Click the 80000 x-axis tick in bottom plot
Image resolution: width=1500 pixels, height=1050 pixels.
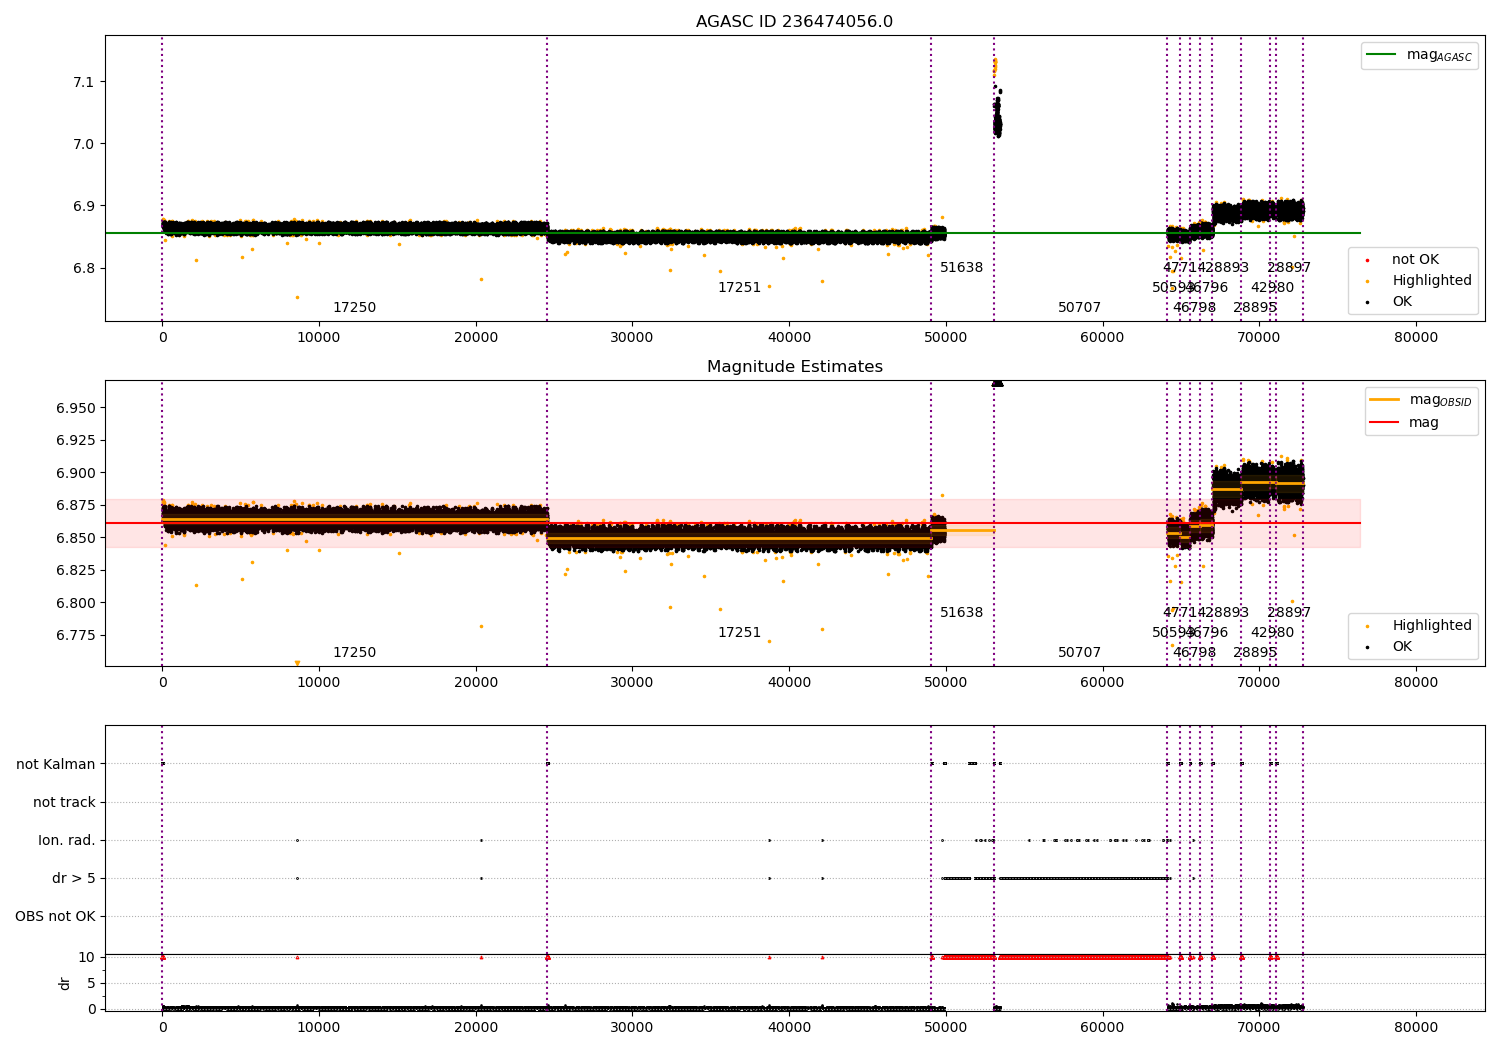point(1416,1028)
